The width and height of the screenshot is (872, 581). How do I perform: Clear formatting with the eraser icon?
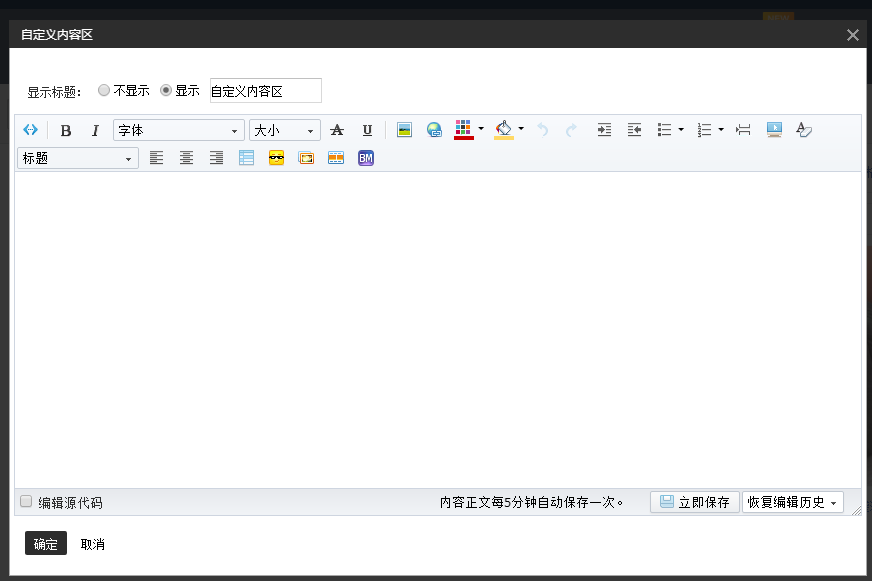[x=804, y=130]
